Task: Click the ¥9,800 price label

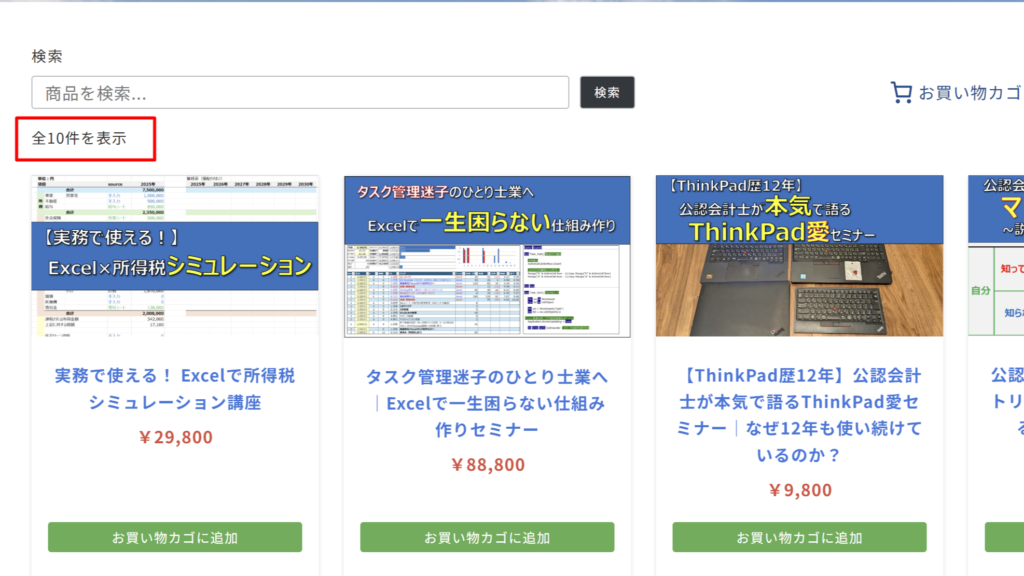Action: click(799, 490)
